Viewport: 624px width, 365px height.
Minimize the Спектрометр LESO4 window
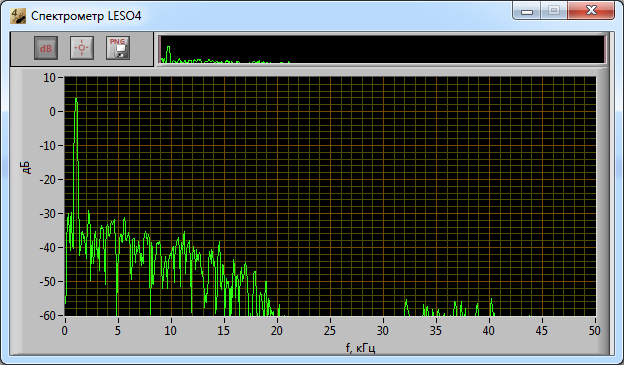[526, 11]
